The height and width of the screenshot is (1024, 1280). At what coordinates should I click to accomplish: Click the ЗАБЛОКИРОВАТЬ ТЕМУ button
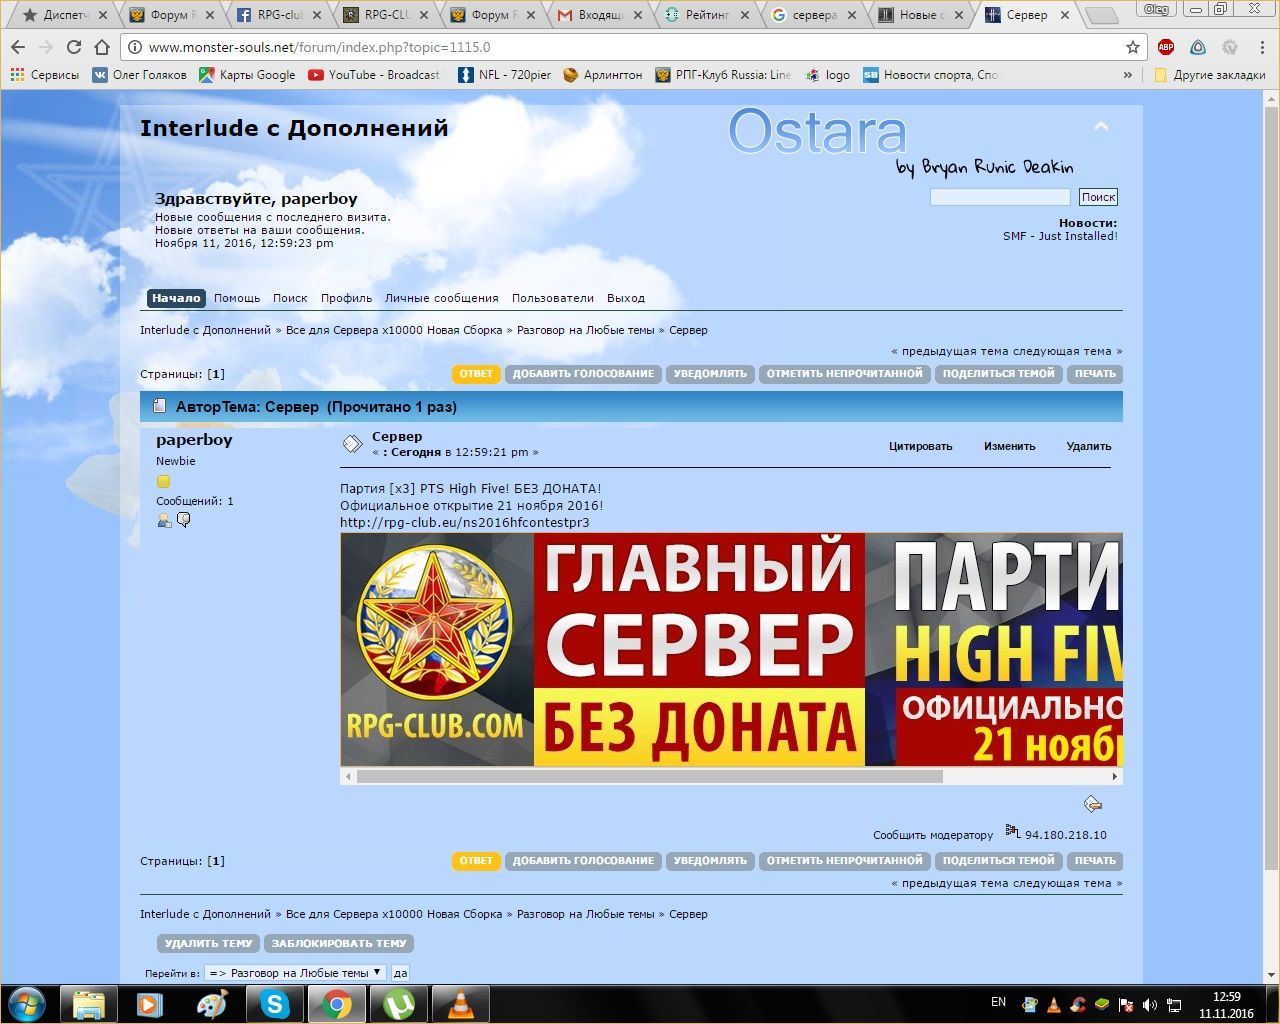click(x=339, y=944)
